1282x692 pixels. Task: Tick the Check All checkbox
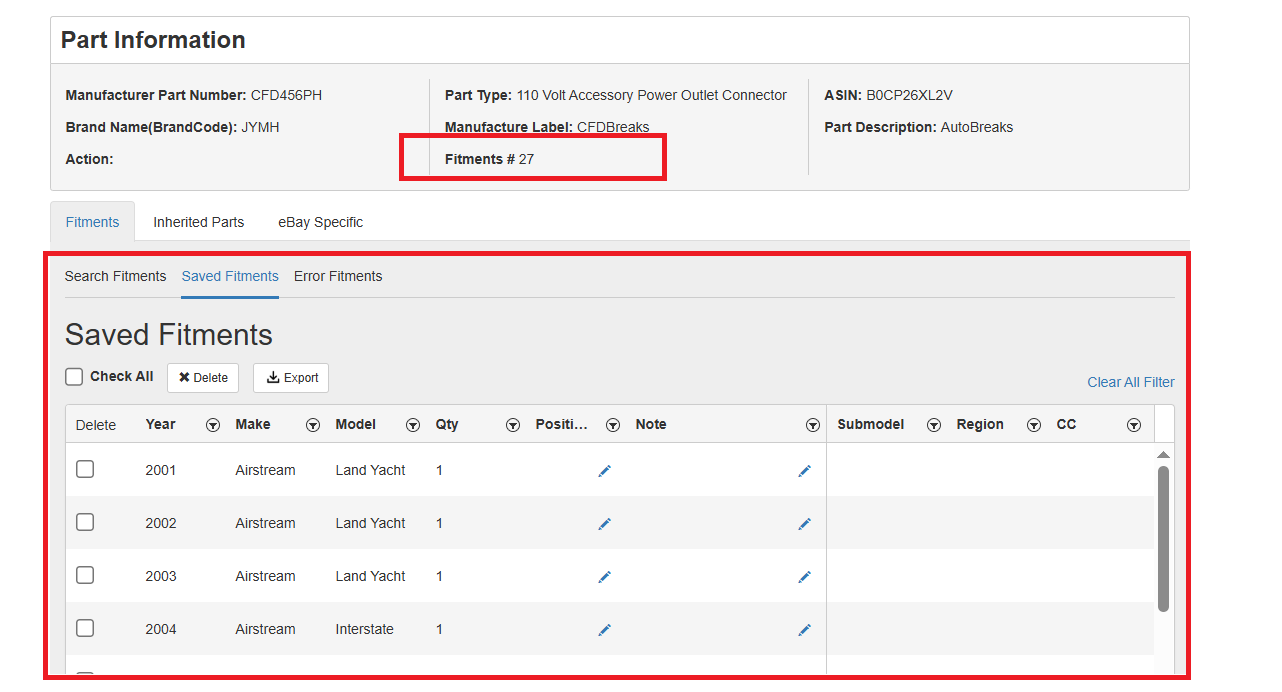[x=74, y=377]
